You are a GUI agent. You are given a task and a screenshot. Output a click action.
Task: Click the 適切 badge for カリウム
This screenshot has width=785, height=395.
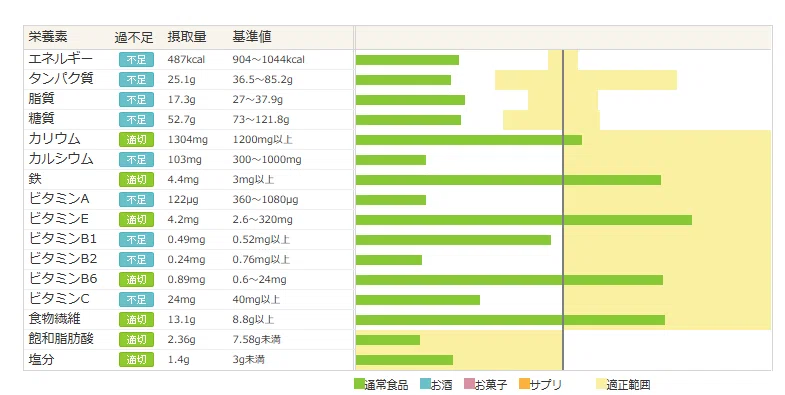(136, 140)
